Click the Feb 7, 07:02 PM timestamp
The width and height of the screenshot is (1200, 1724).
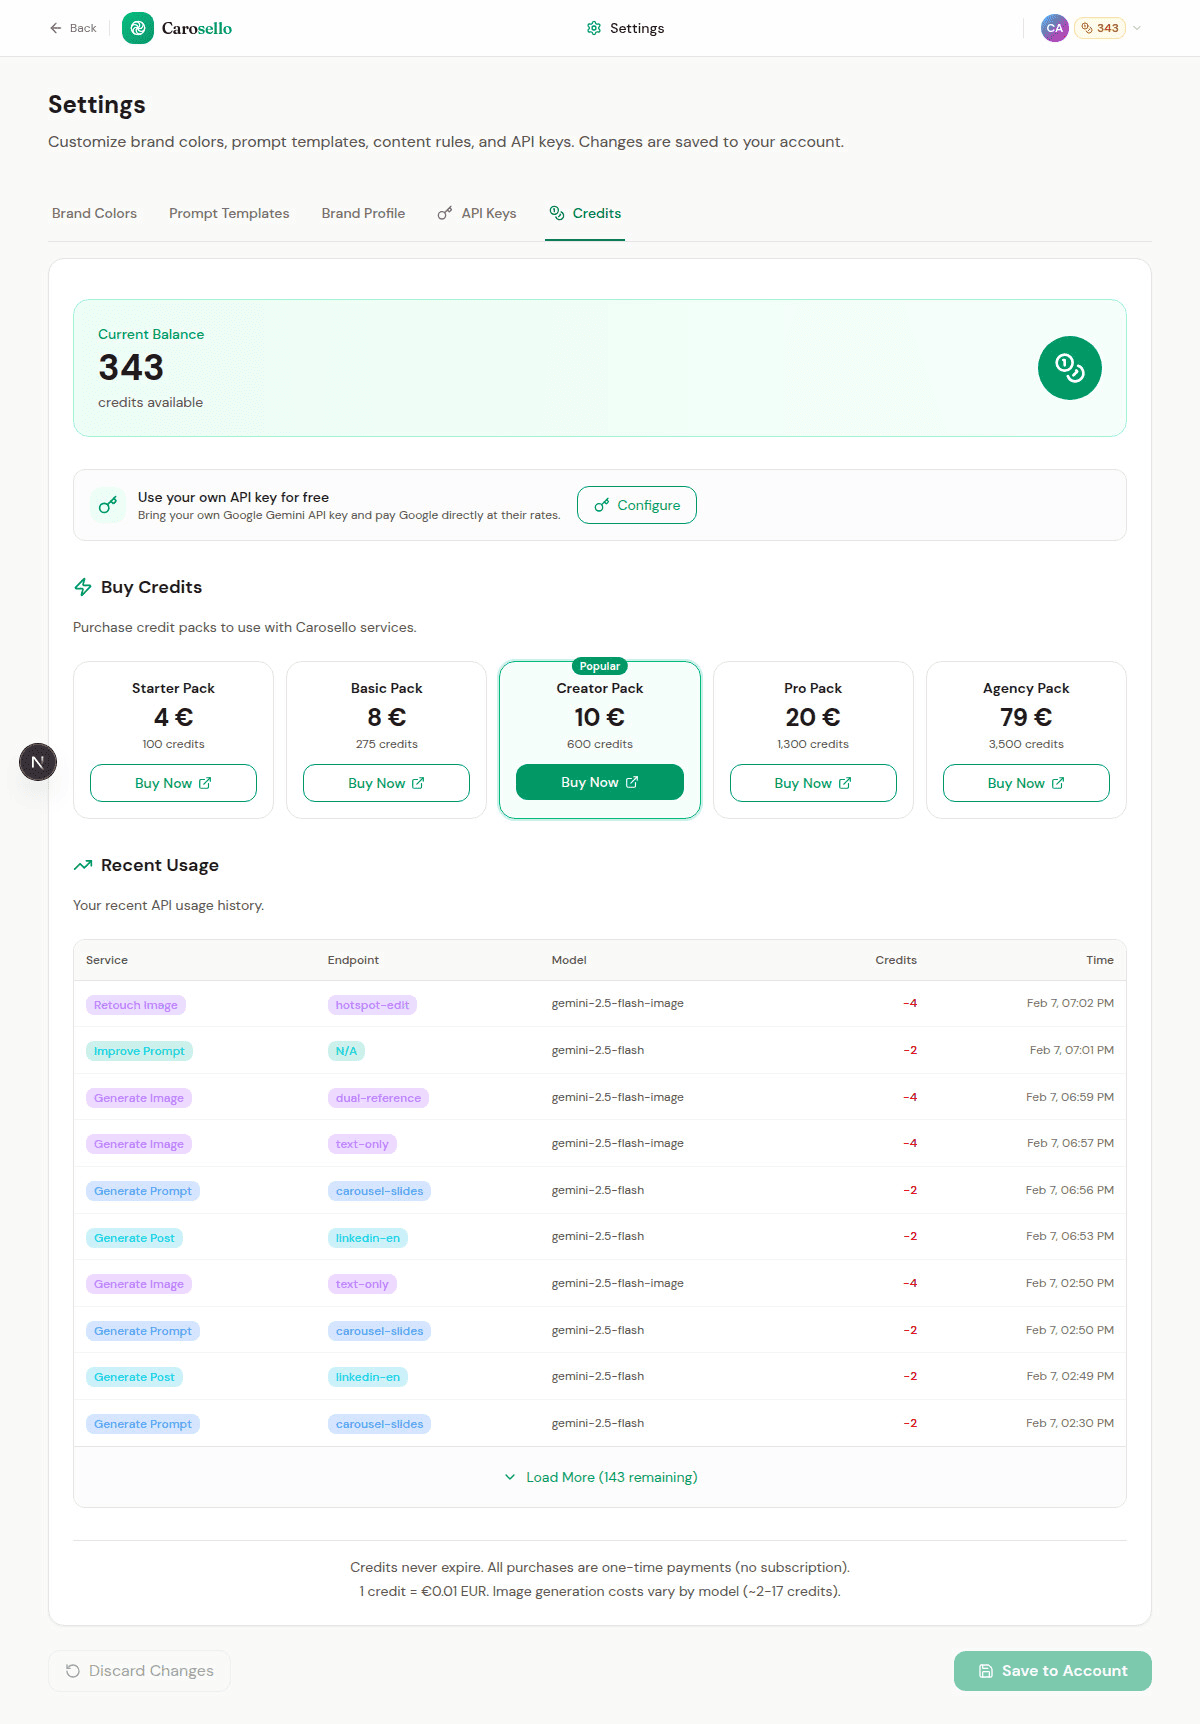pyautogui.click(x=1070, y=1003)
